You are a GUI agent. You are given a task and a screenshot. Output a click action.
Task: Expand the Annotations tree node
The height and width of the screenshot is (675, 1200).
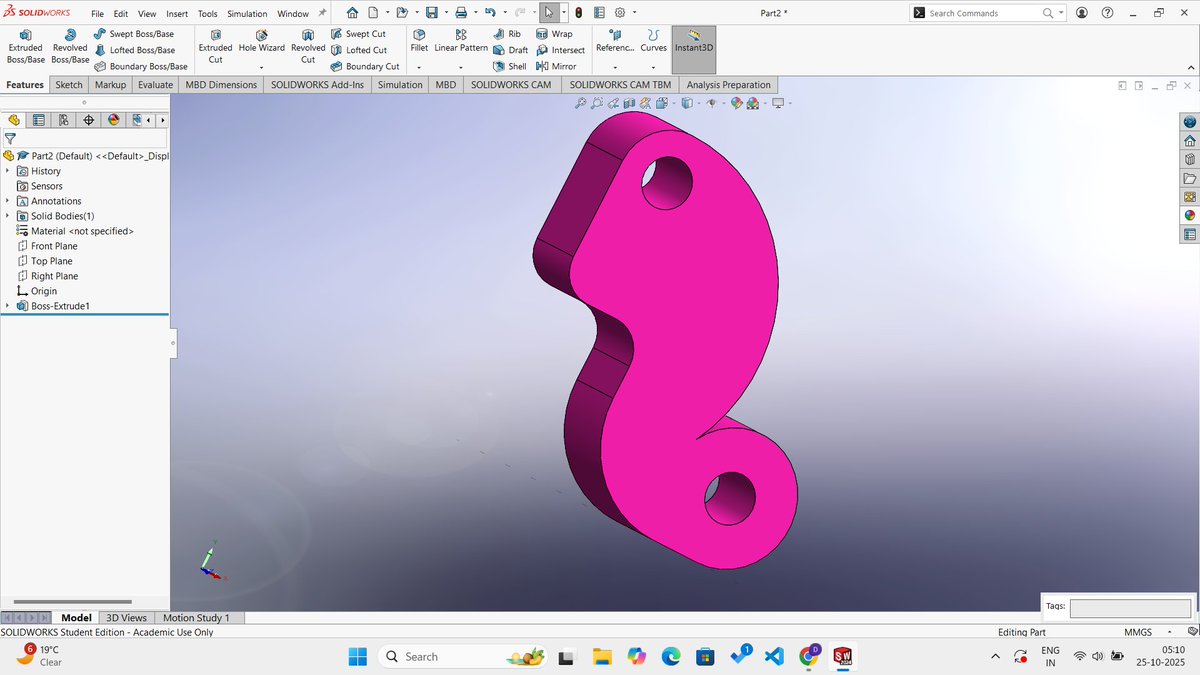8,201
